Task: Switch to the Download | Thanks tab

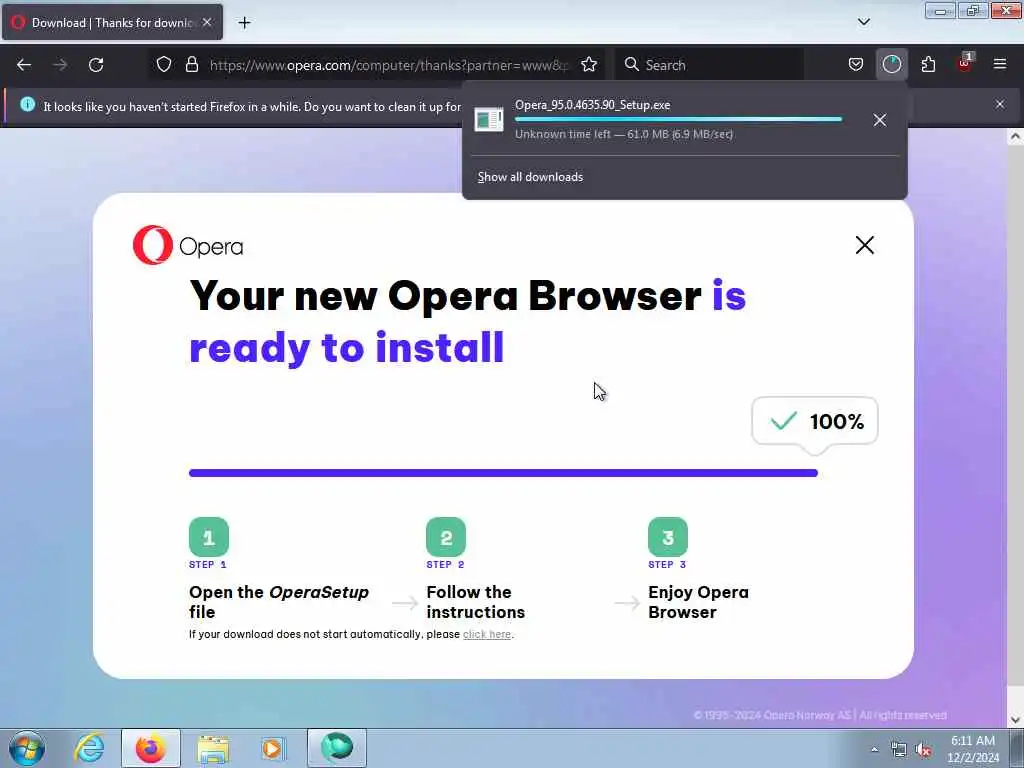Action: [112, 23]
